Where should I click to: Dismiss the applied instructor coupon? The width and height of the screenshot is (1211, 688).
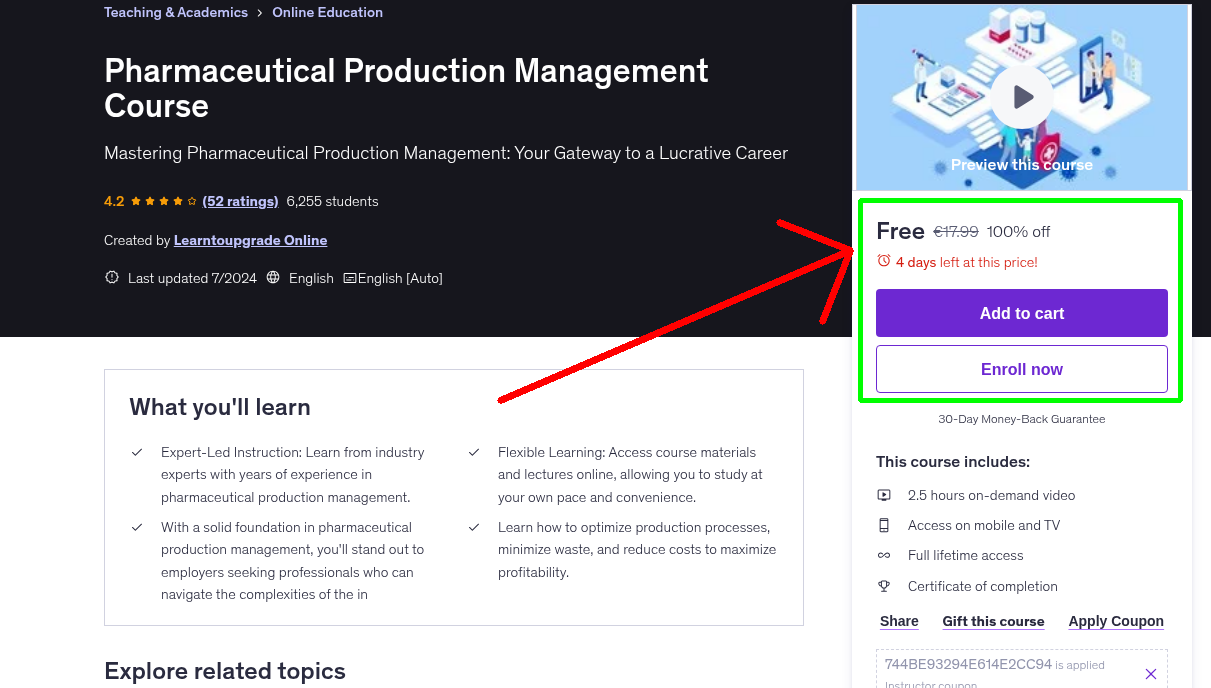(1150, 673)
